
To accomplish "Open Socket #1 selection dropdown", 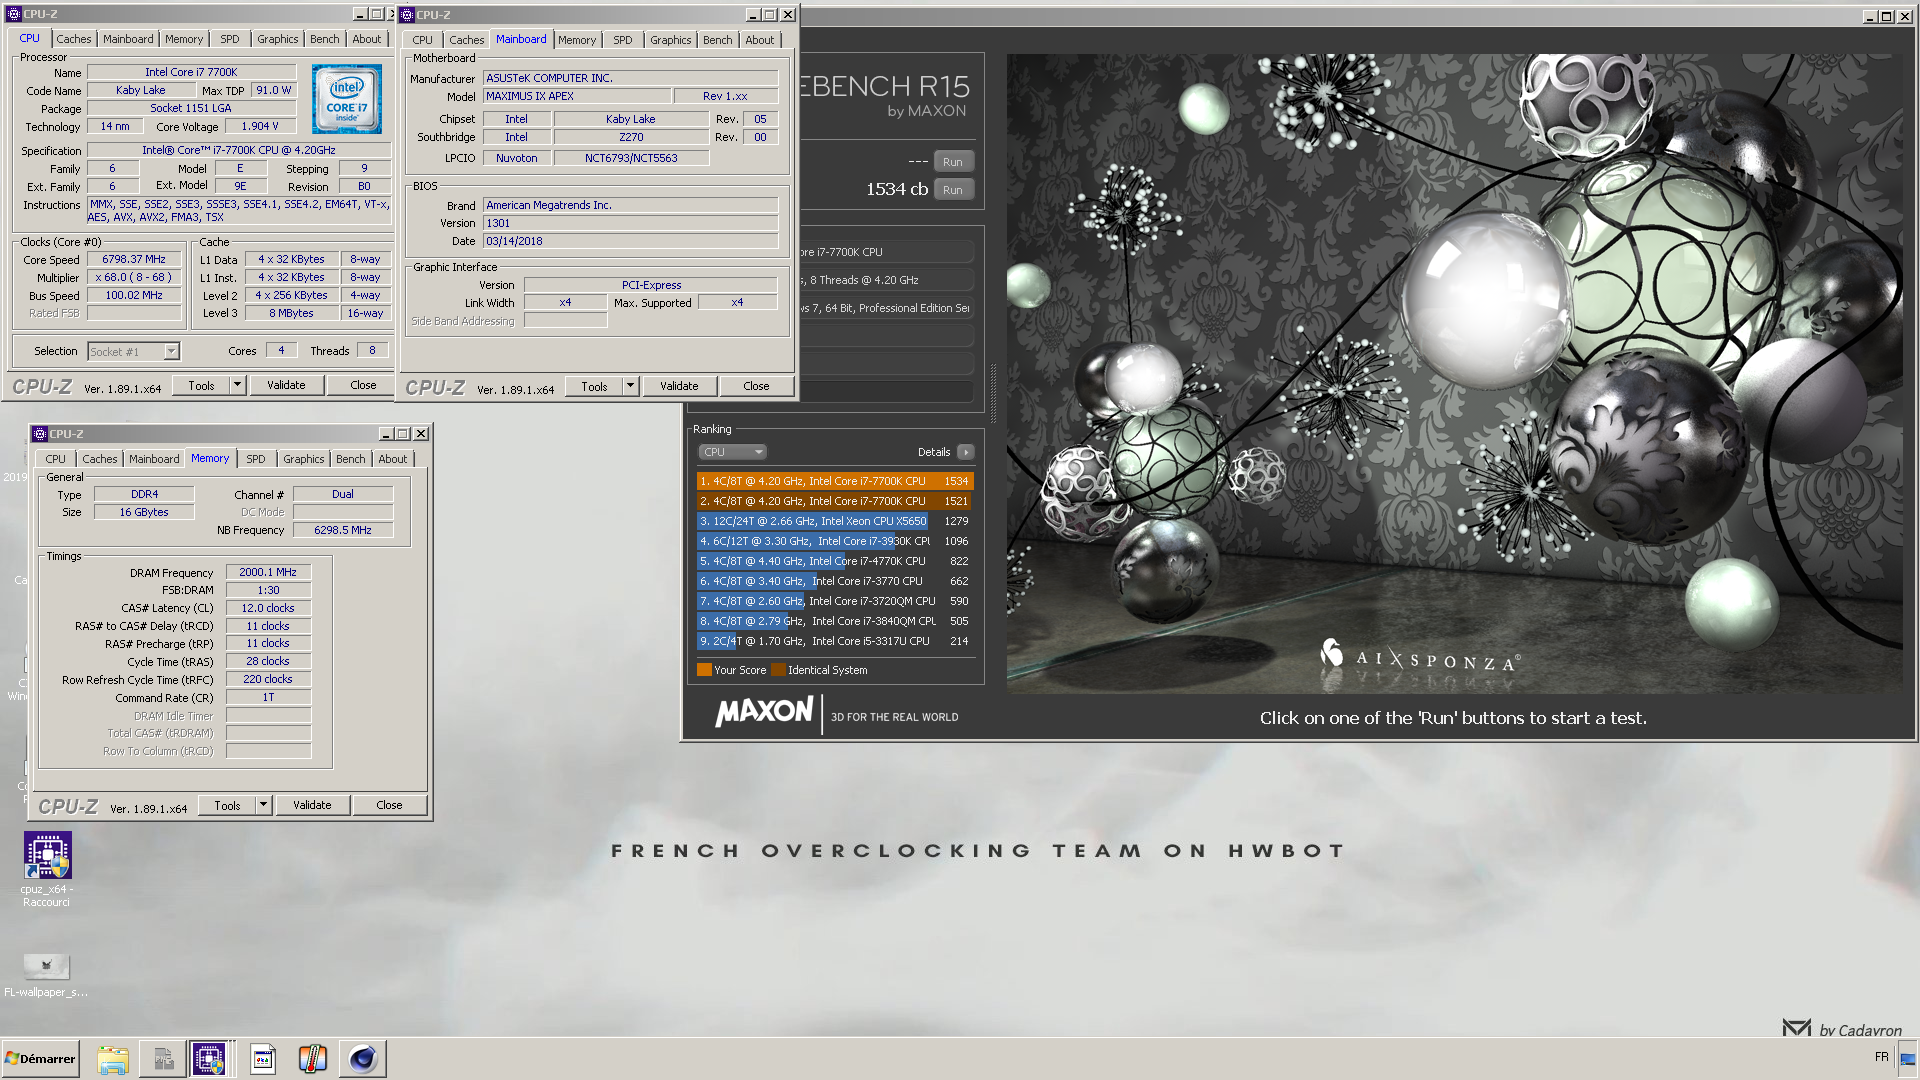I will click(x=172, y=351).
